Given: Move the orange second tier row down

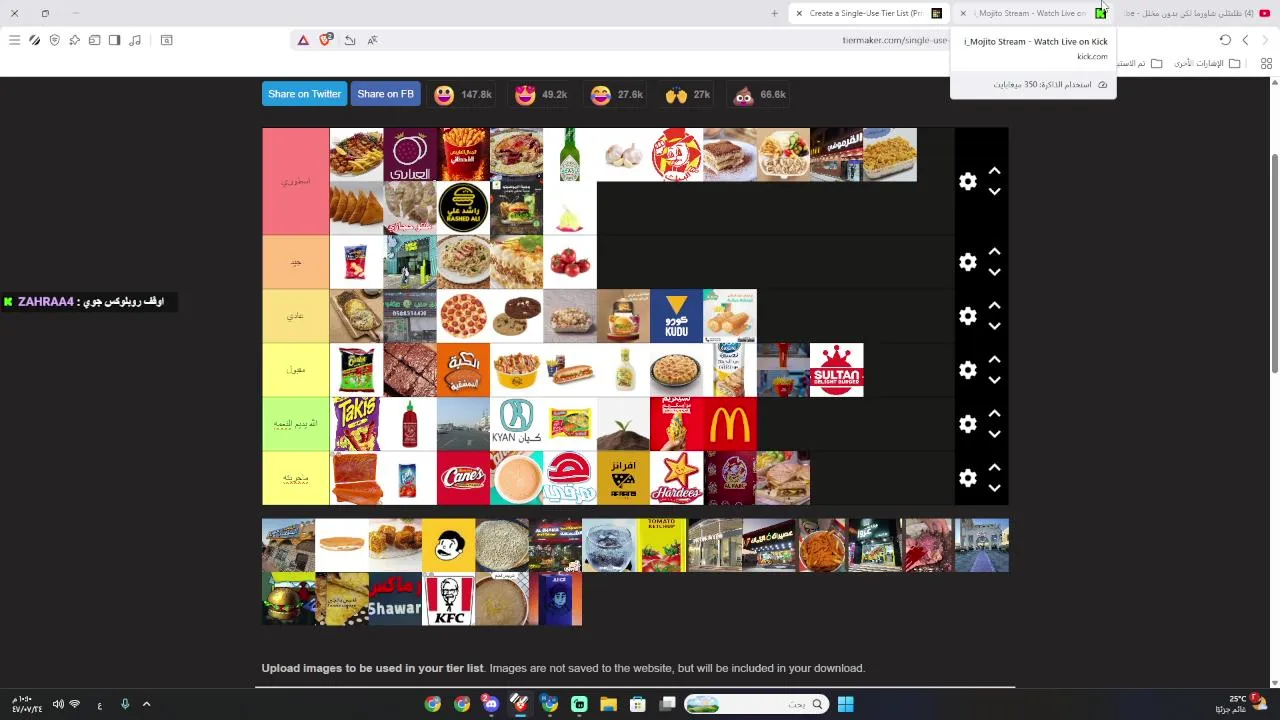Looking at the screenshot, I should point(994,272).
